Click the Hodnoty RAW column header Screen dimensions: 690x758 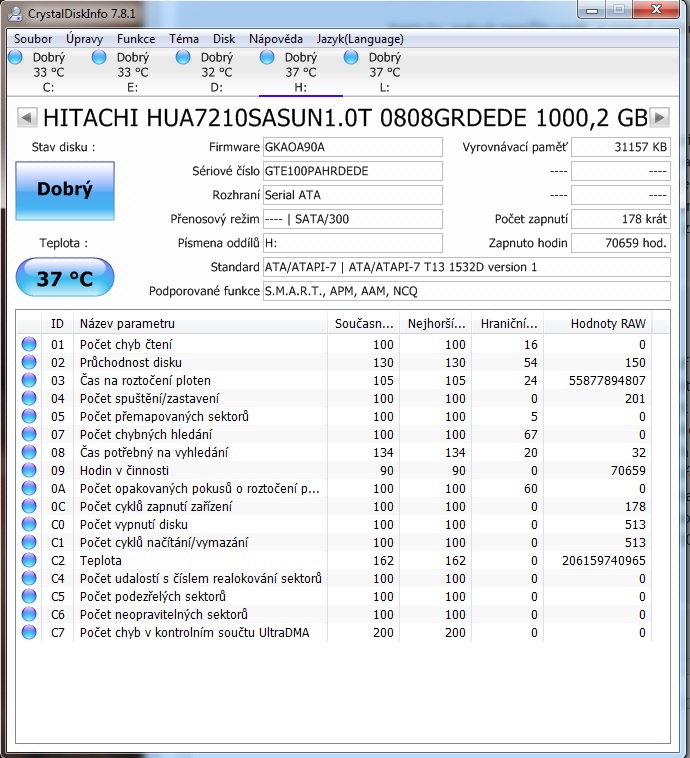[x=598, y=323]
